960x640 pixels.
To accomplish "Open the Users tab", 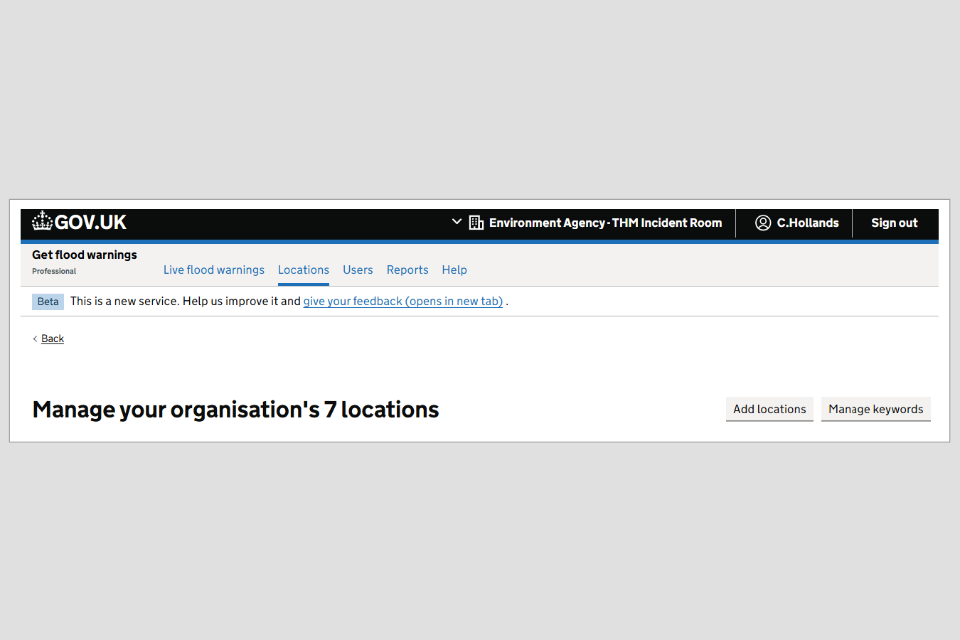I will click(x=358, y=270).
